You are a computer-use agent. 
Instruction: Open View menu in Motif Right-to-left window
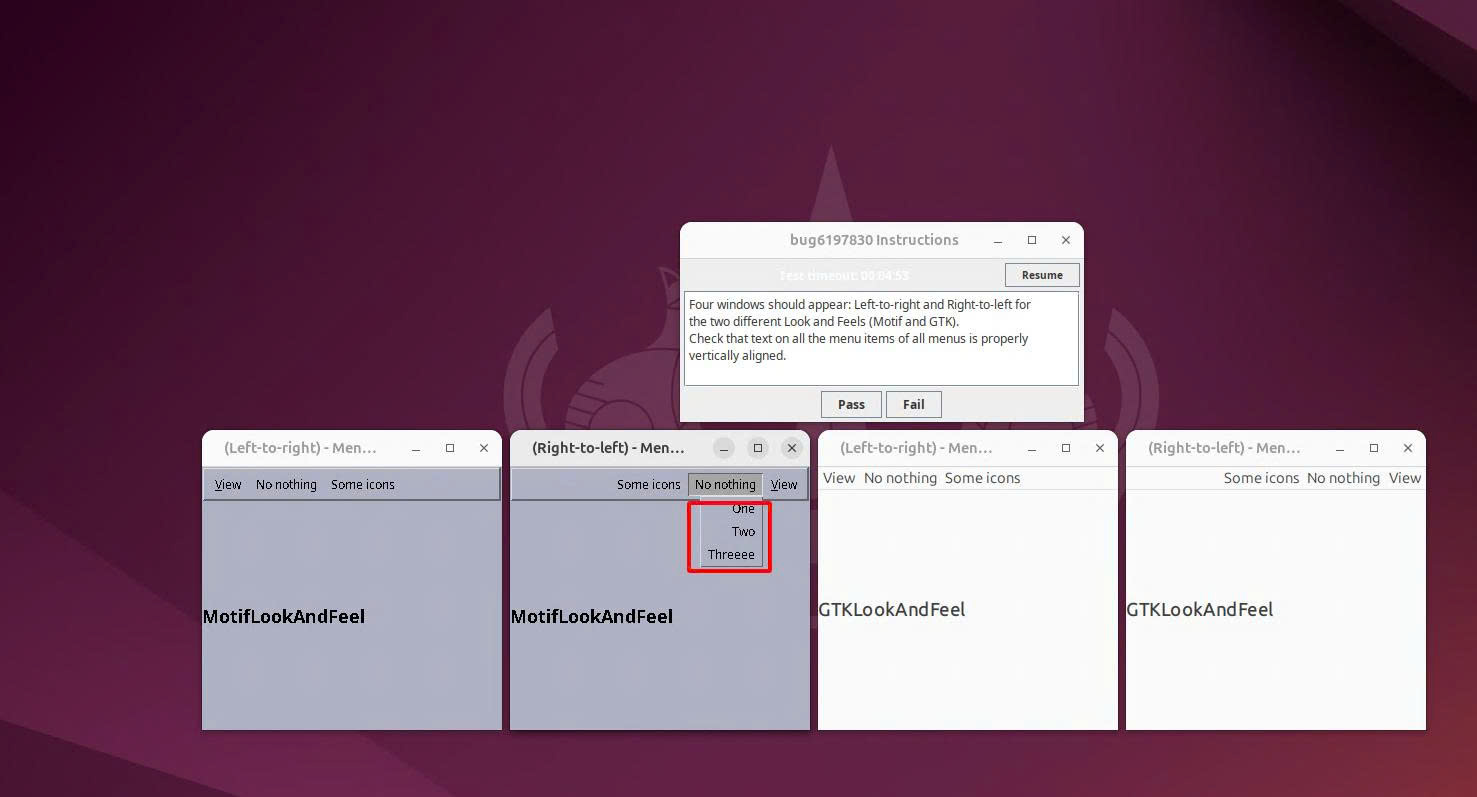tap(784, 485)
